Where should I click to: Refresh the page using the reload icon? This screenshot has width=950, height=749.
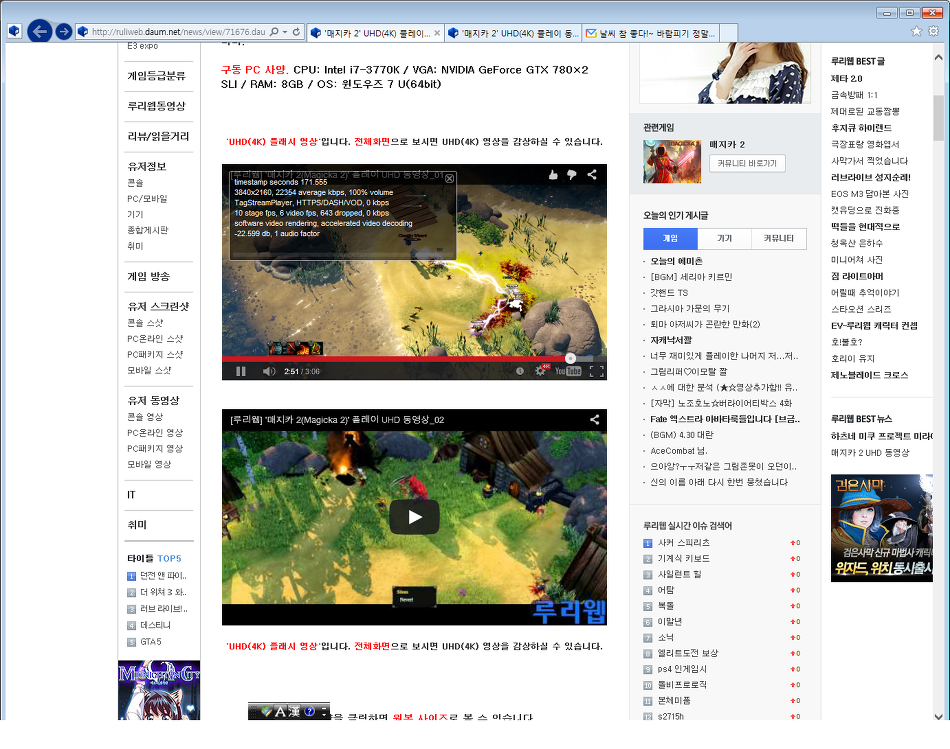(296, 32)
